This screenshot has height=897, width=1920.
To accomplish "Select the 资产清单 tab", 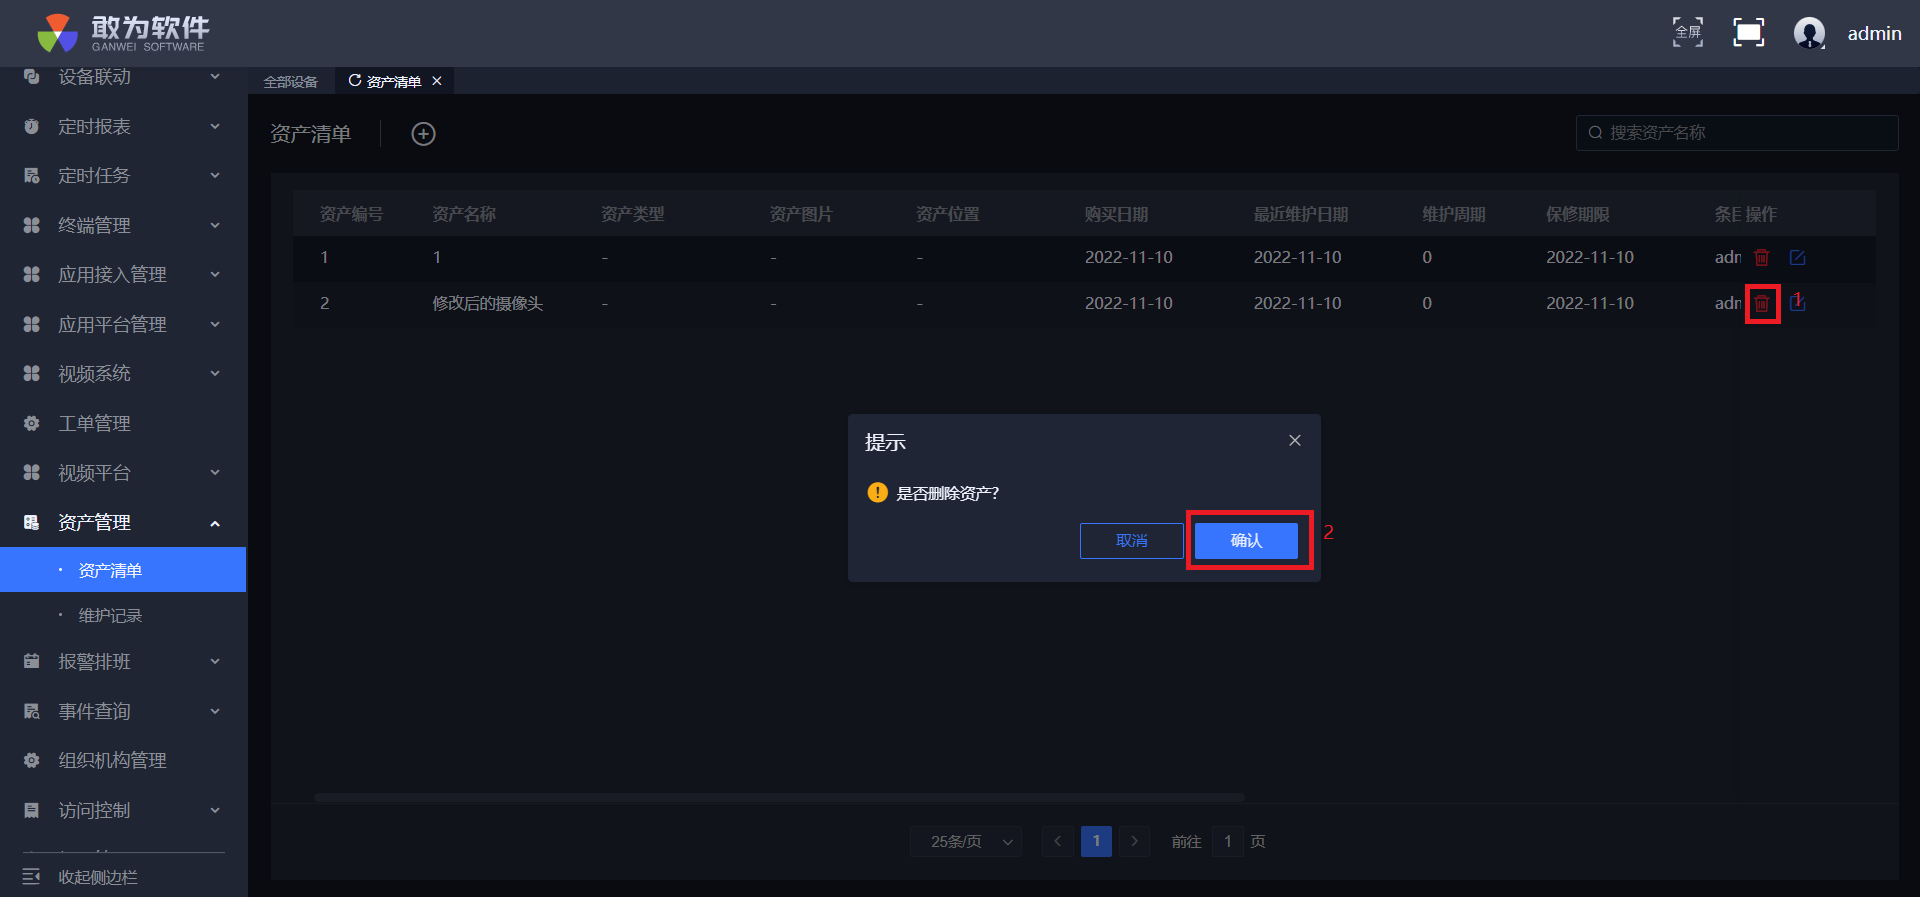I will click(x=393, y=82).
